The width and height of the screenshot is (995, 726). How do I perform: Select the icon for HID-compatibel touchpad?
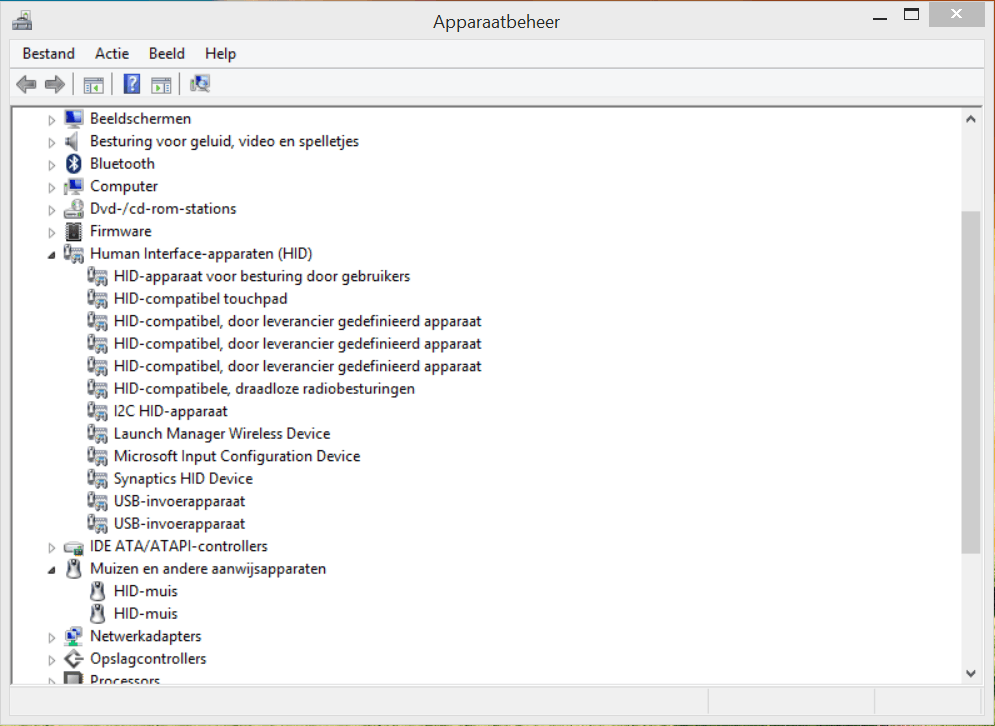[x=98, y=299]
